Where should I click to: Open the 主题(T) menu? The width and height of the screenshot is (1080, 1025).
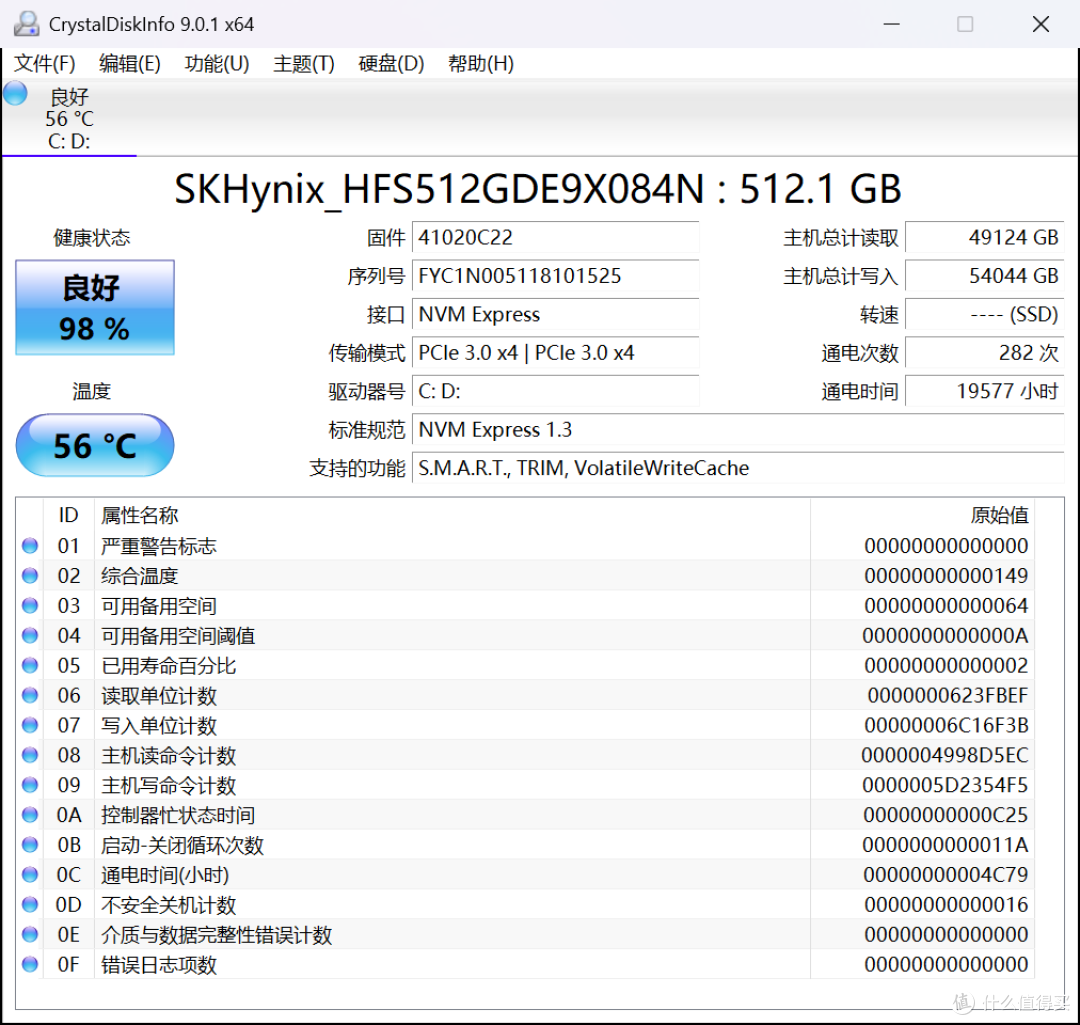click(304, 63)
